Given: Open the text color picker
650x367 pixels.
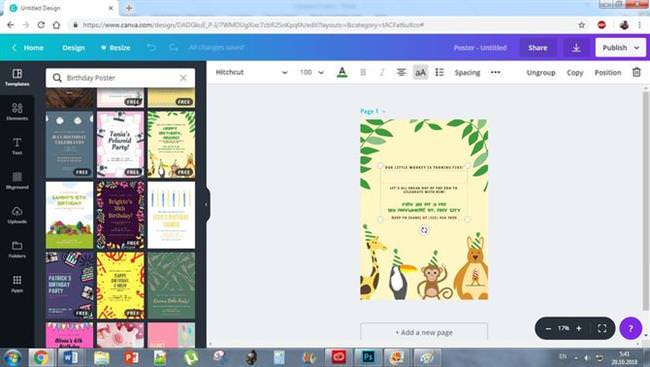Looking at the screenshot, I should point(342,73).
